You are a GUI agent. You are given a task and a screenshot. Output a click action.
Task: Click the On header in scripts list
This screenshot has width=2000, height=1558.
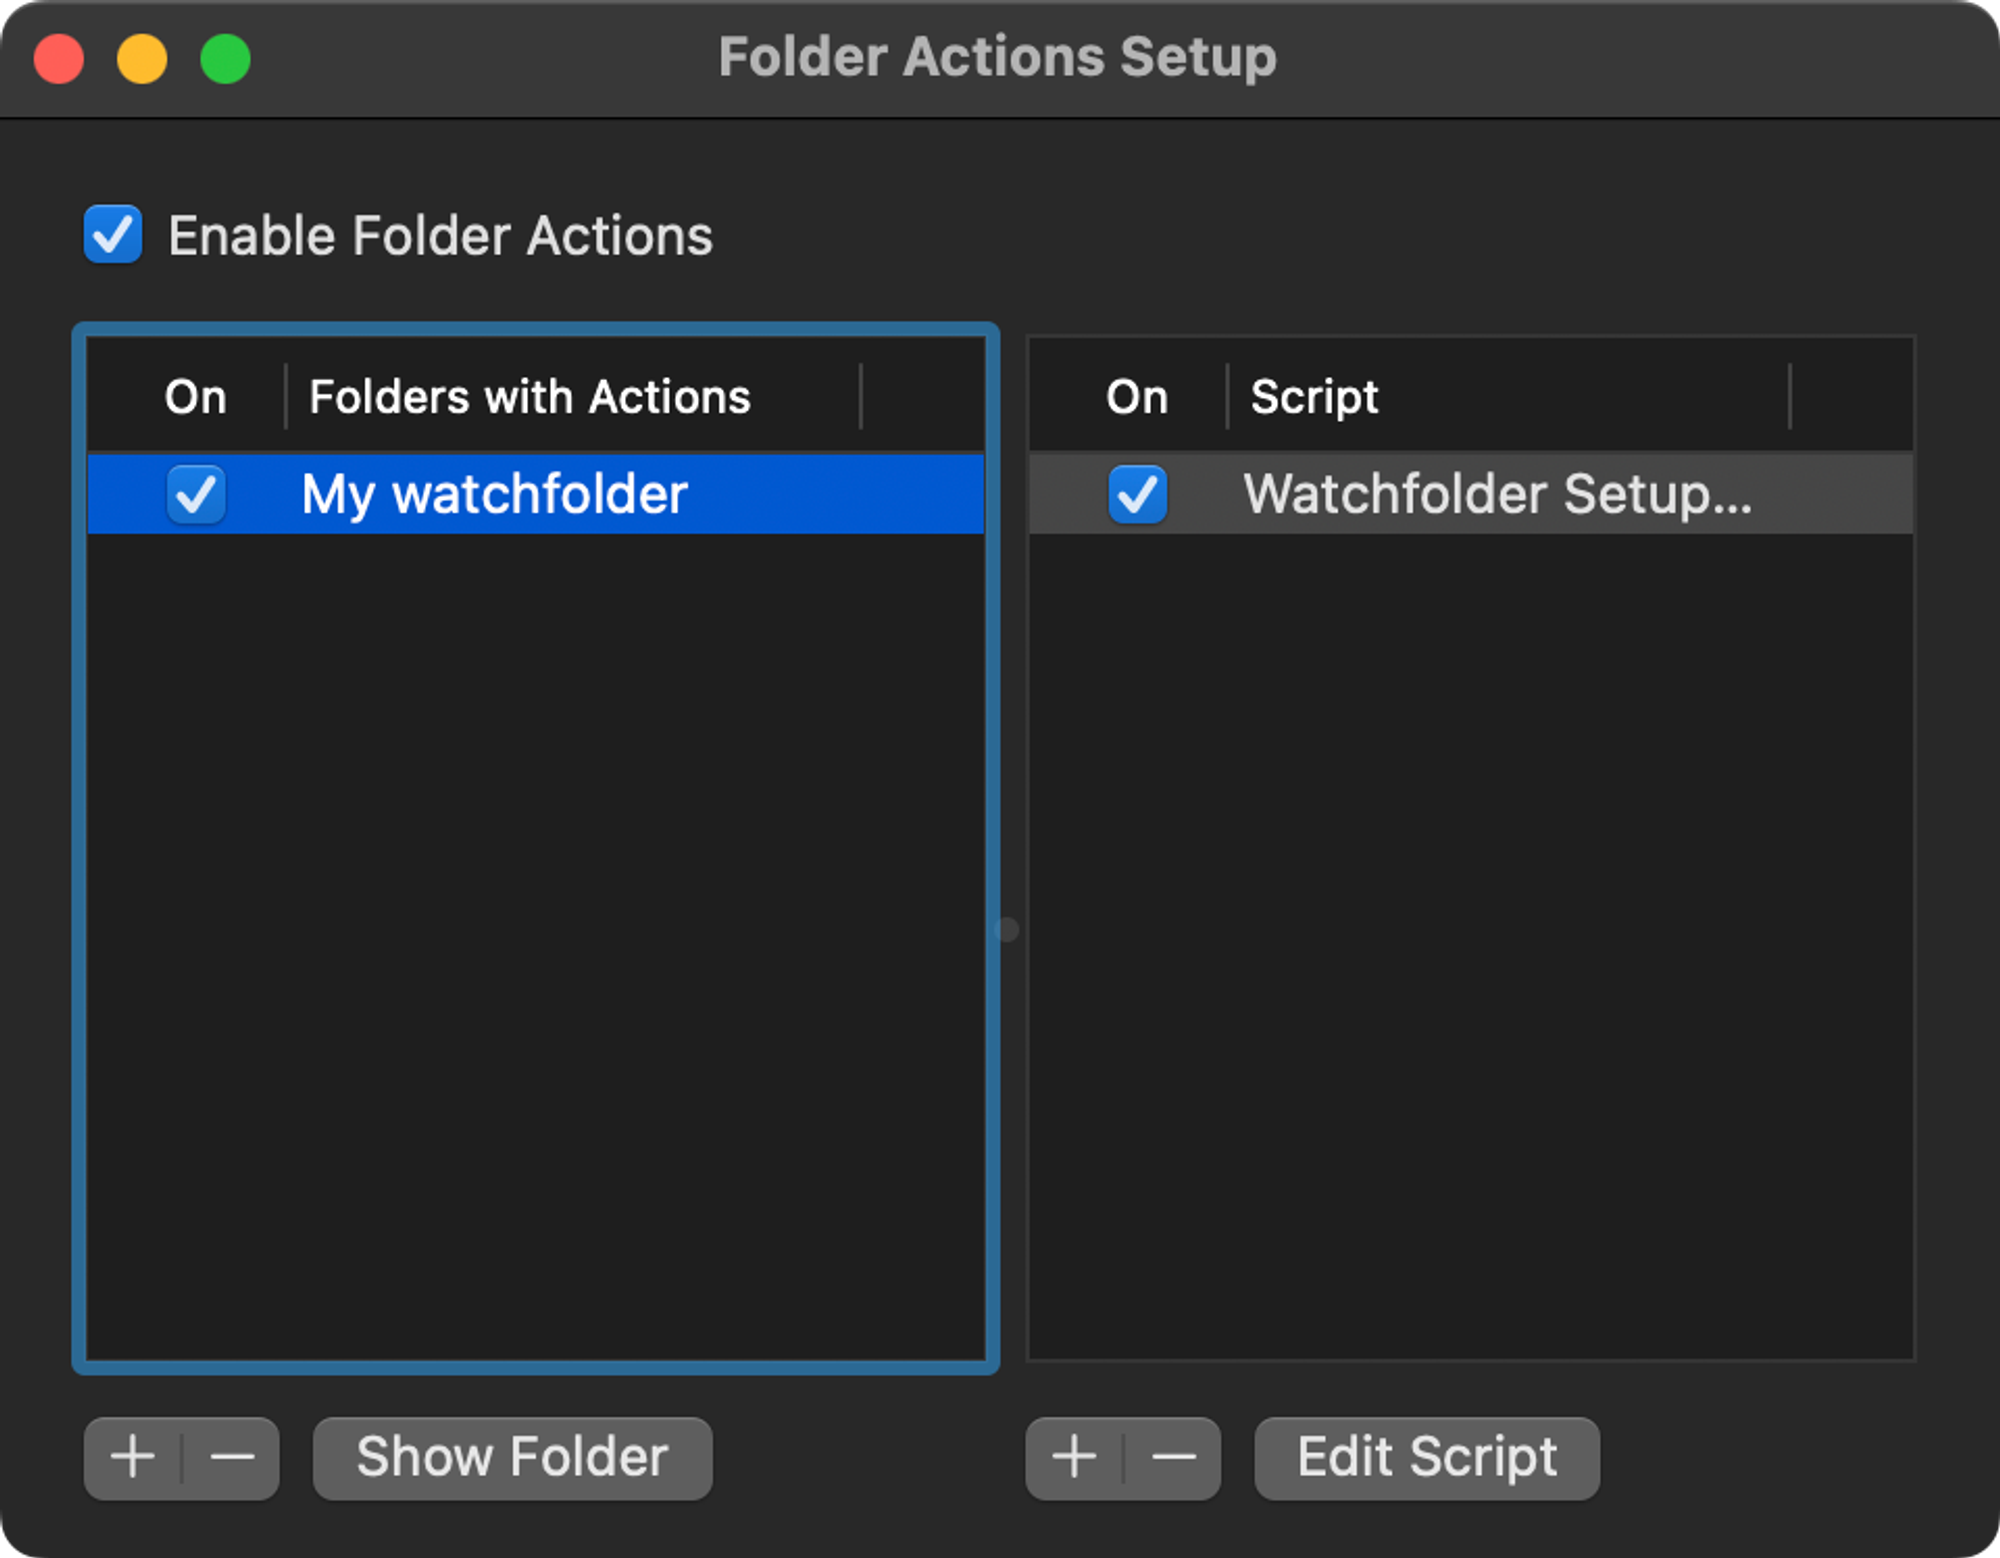click(1137, 397)
